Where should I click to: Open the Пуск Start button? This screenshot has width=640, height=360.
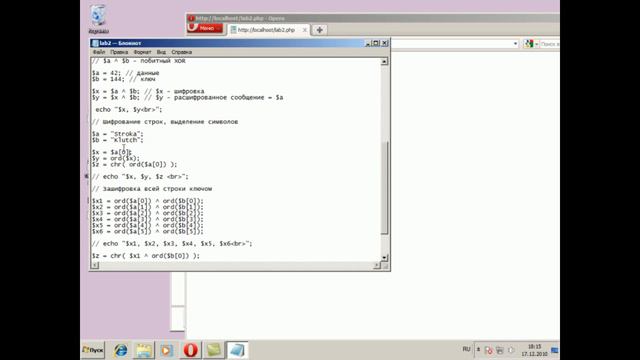[x=93, y=350]
